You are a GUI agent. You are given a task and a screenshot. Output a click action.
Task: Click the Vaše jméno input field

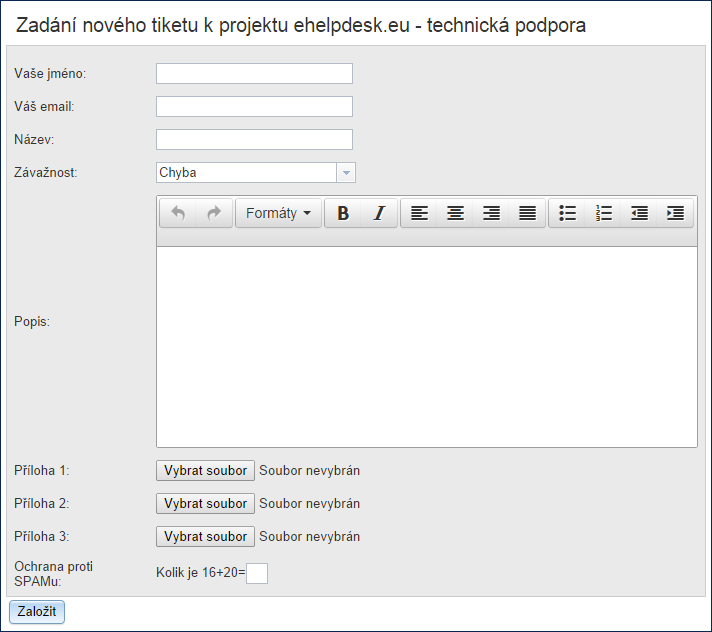tap(254, 74)
